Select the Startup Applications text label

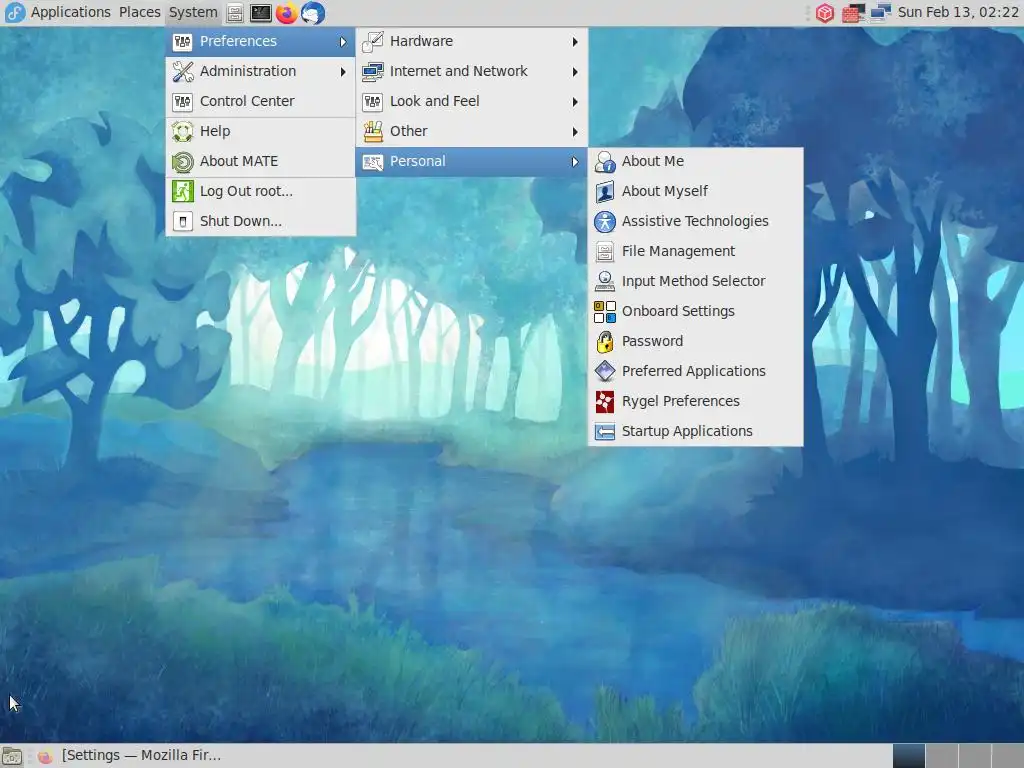coord(687,432)
